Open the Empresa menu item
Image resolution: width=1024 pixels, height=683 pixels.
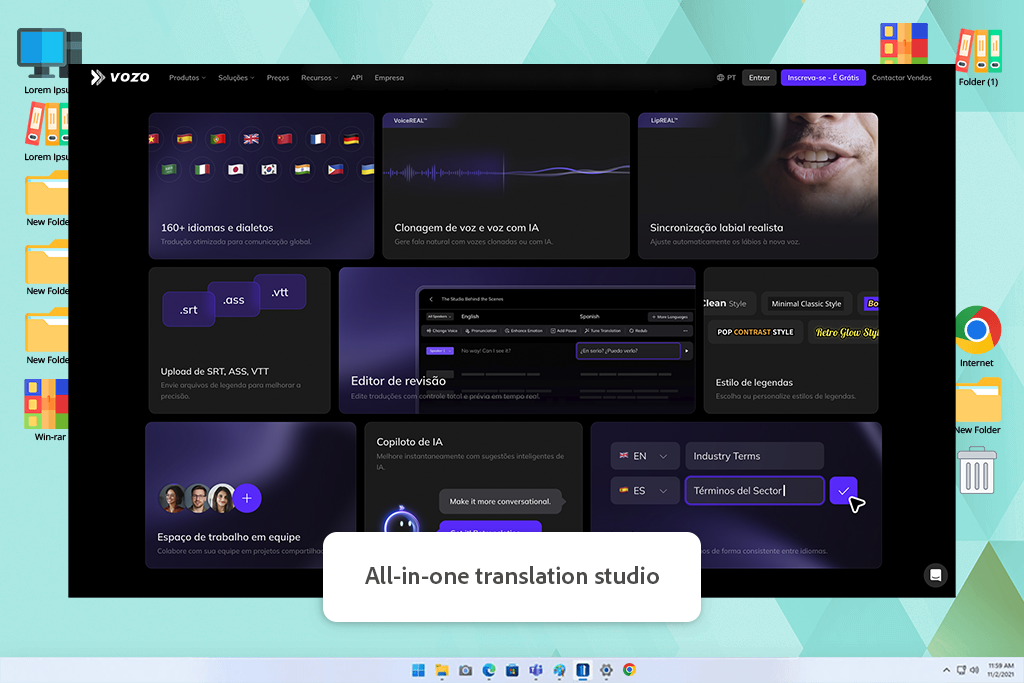[389, 78]
